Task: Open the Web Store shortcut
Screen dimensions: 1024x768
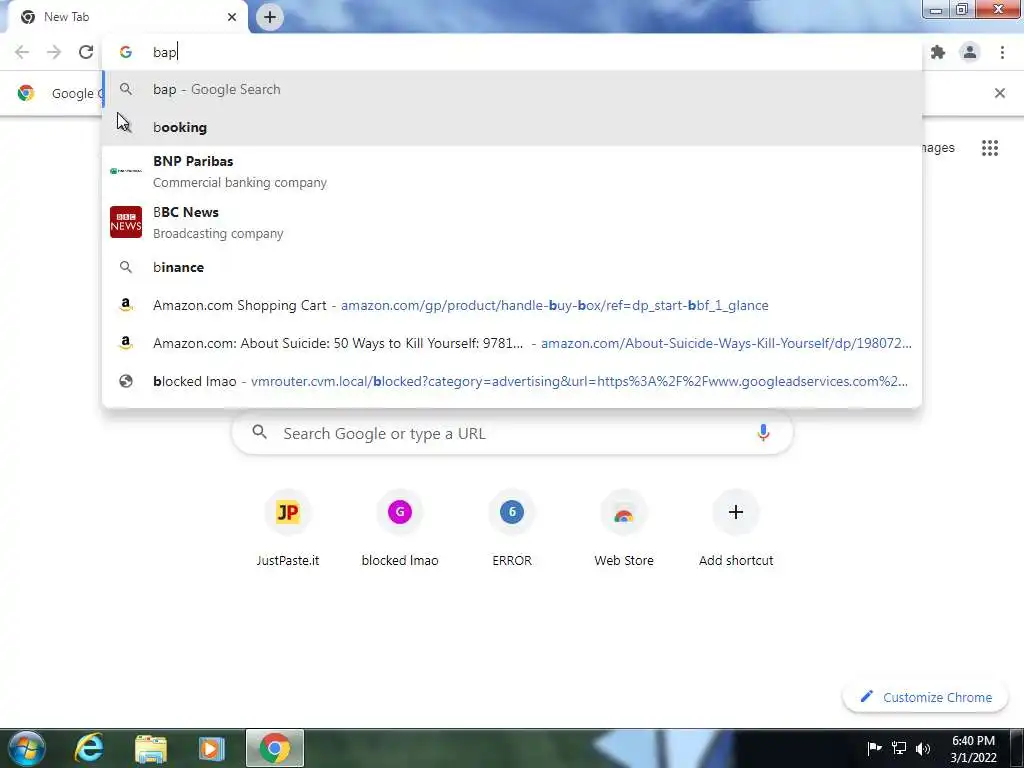Action: 624,528
